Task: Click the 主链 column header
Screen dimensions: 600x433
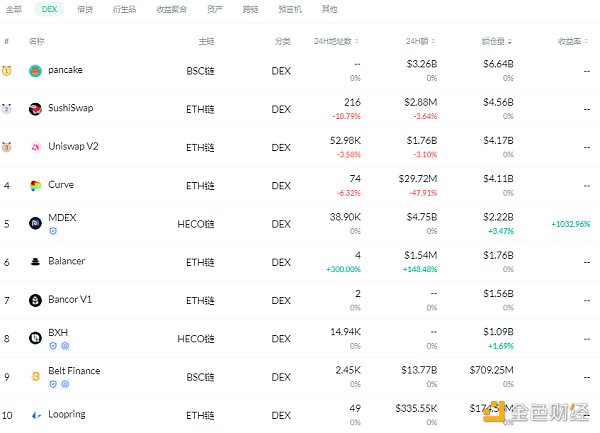Action: click(206, 41)
